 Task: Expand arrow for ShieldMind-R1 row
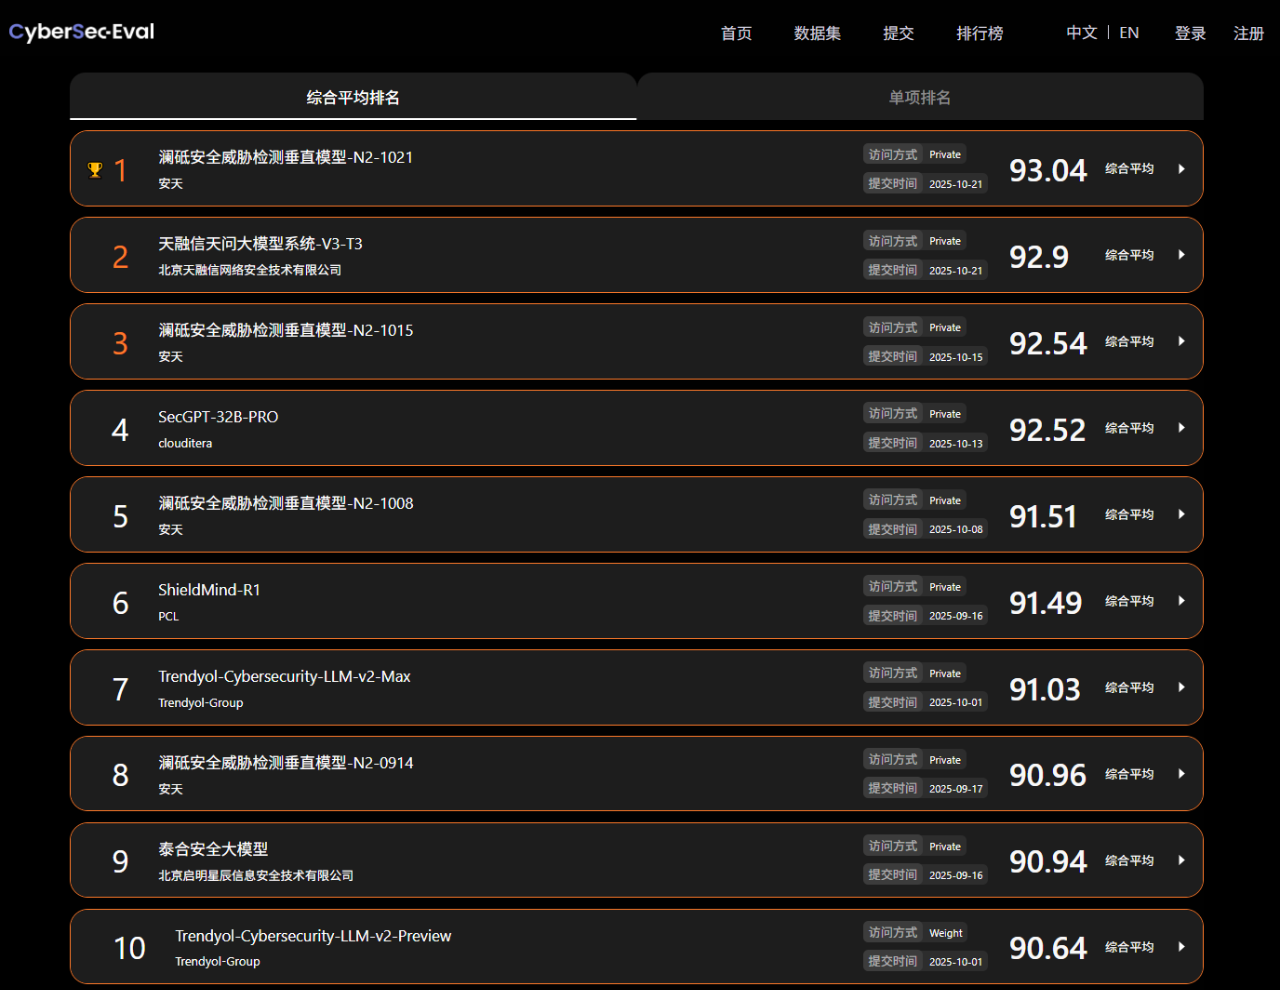1181,601
